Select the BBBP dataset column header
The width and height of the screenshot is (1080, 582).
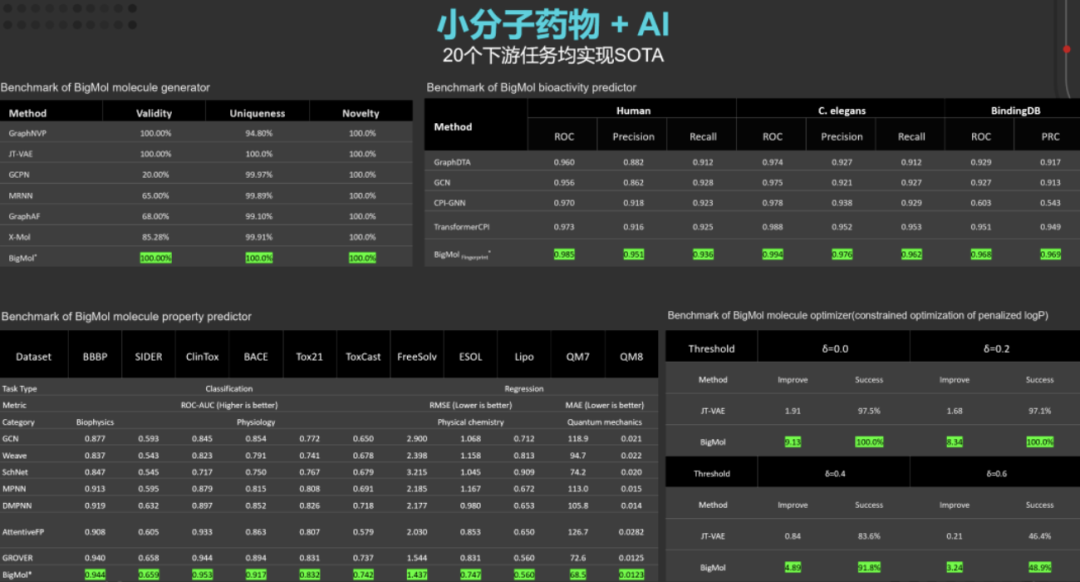coord(96,357)
